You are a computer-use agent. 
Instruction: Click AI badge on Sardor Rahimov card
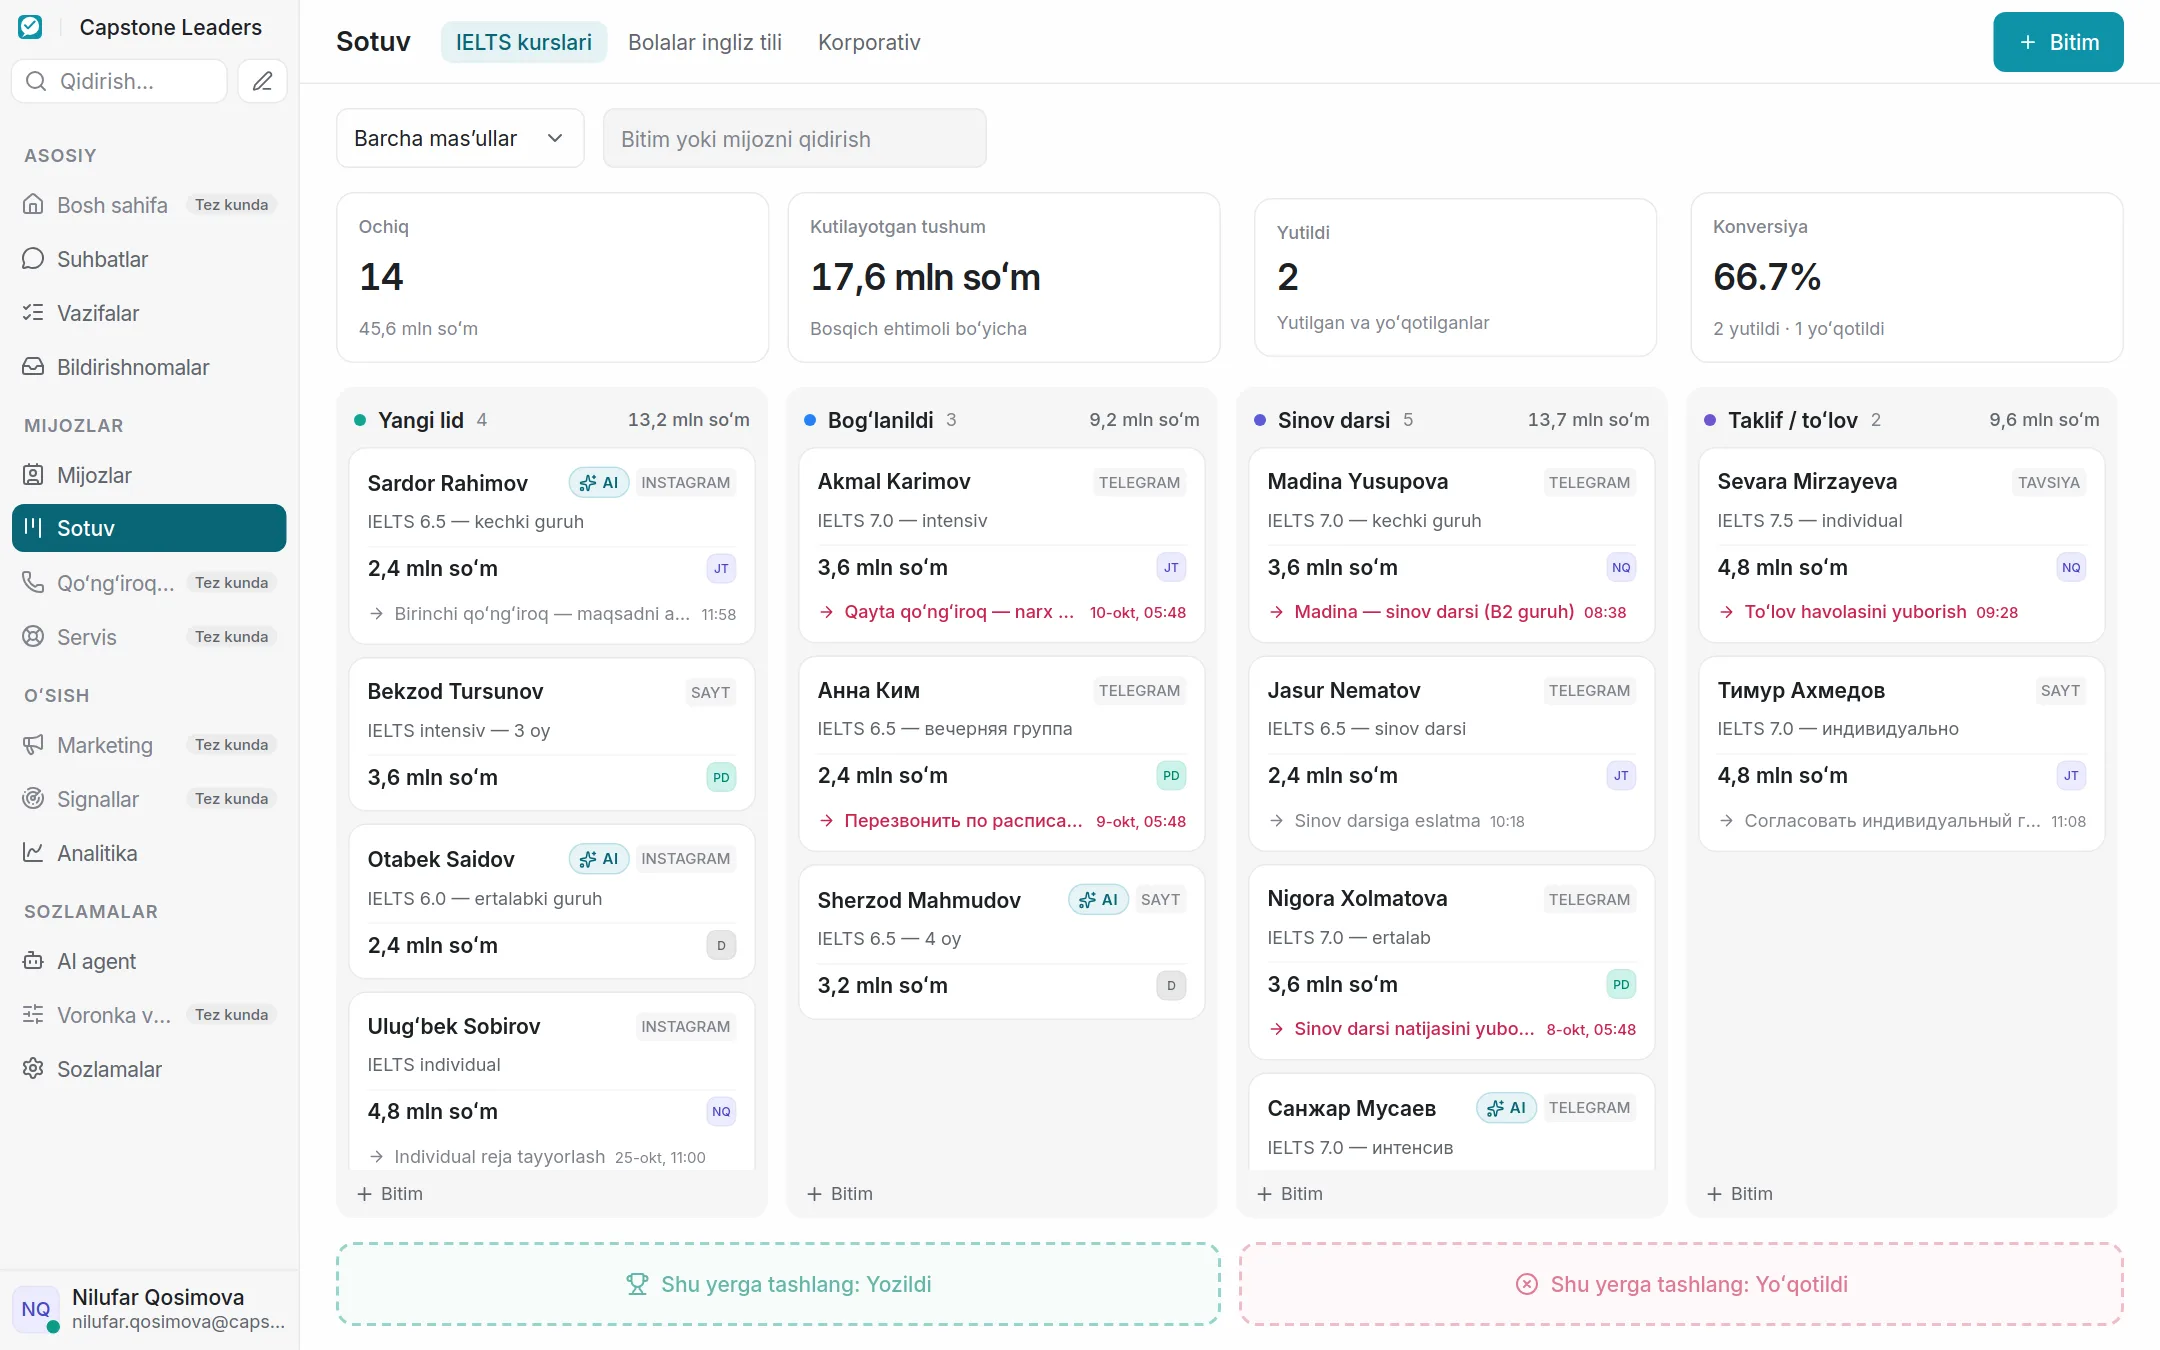click(598, 483)
